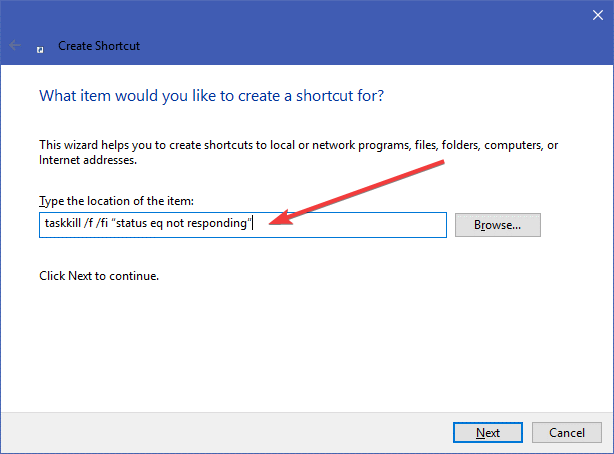The image size is (614, 454).
Task: Click the "/fi" switch in the command text
Action: tap(110, 224)
